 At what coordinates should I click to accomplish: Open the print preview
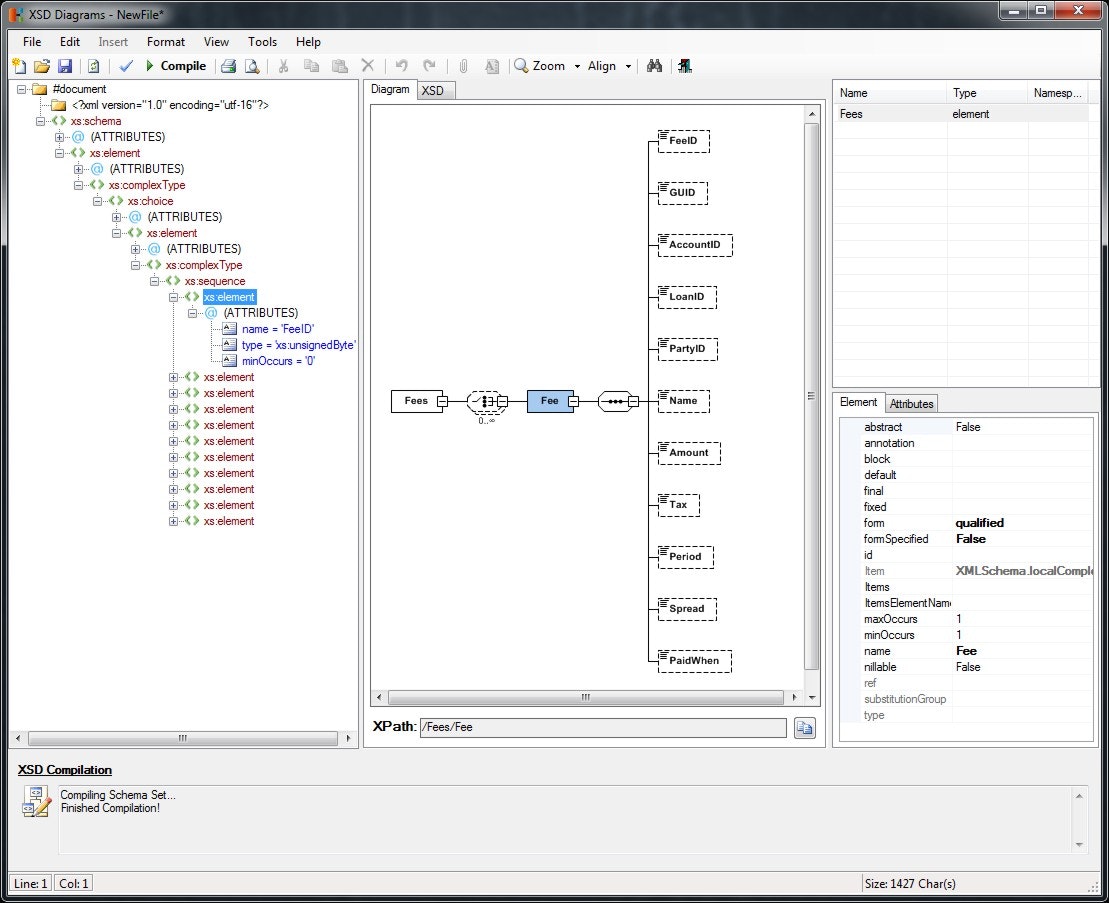252,65
